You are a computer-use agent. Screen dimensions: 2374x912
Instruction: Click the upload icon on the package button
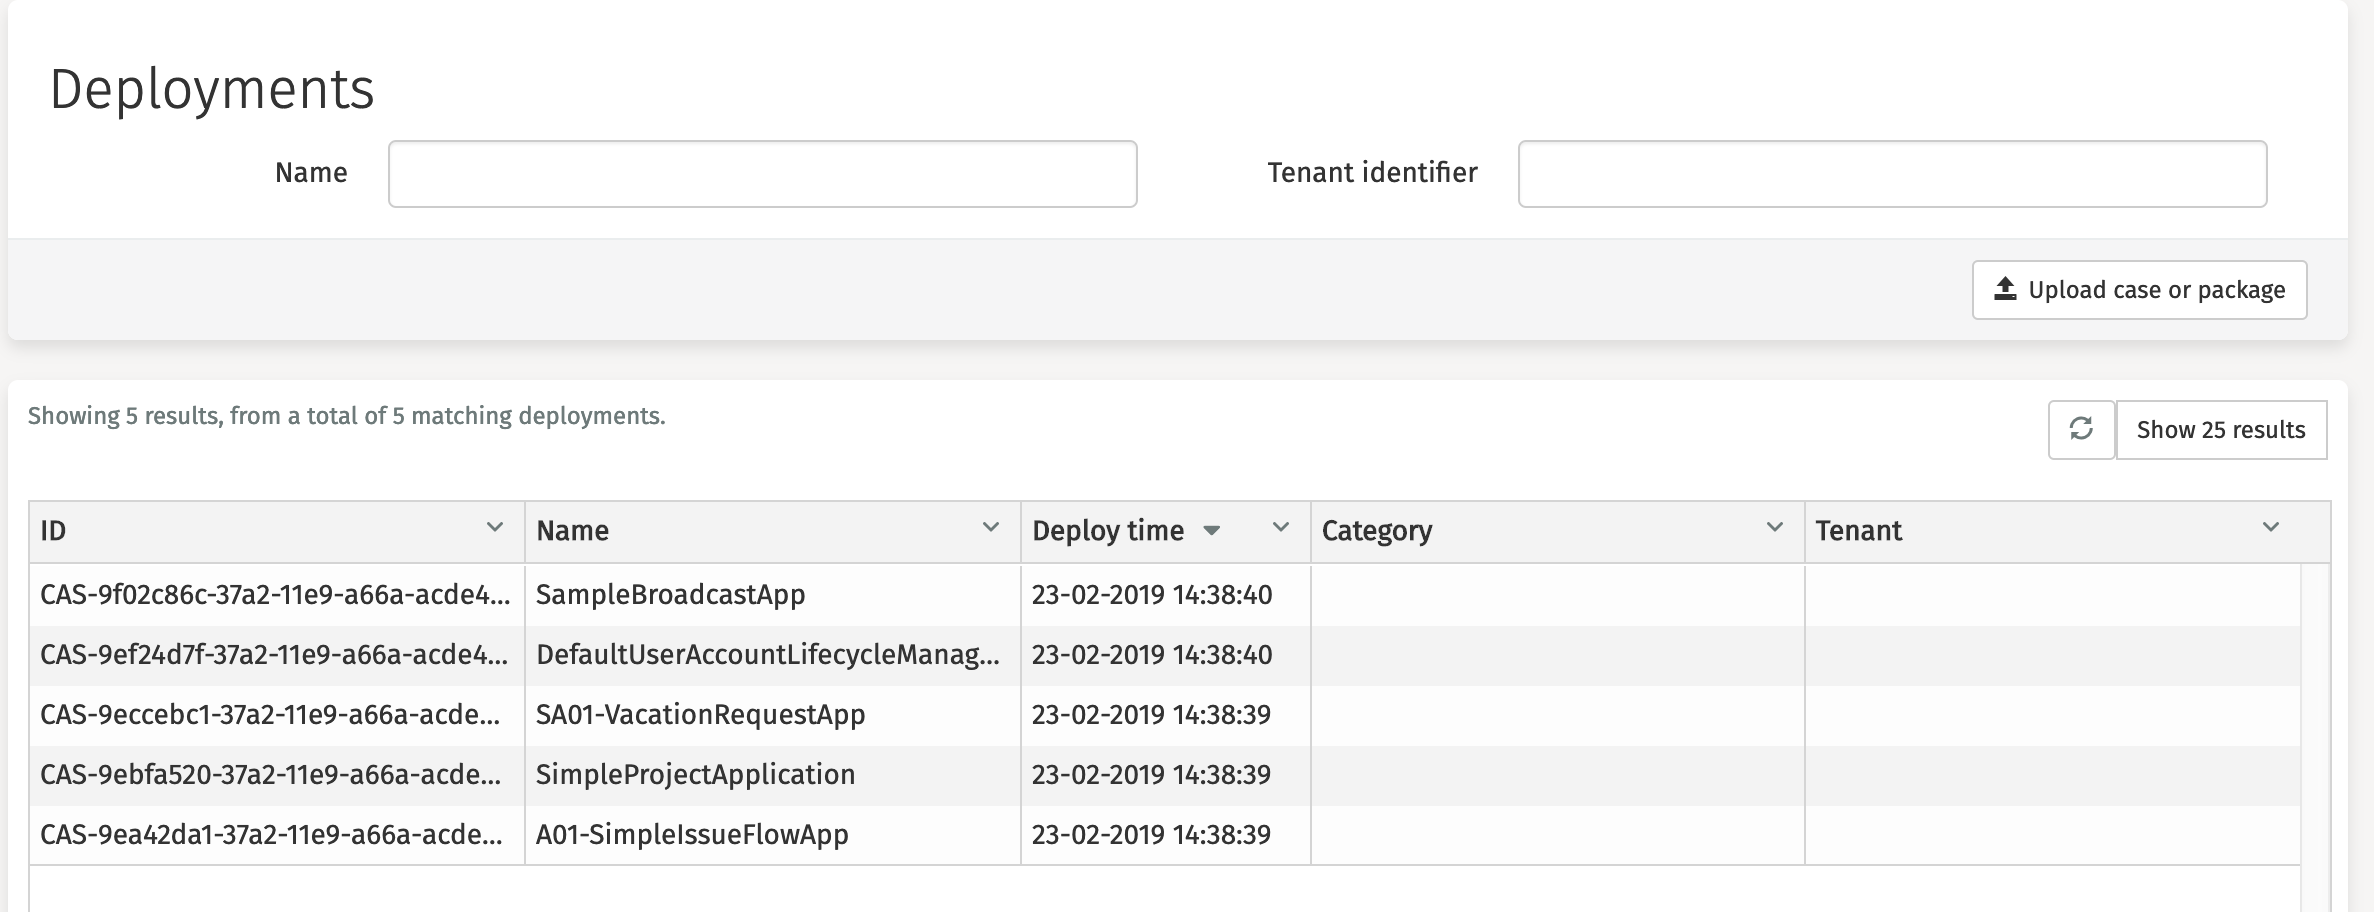pyautogui.click(x=2003, y=289)
